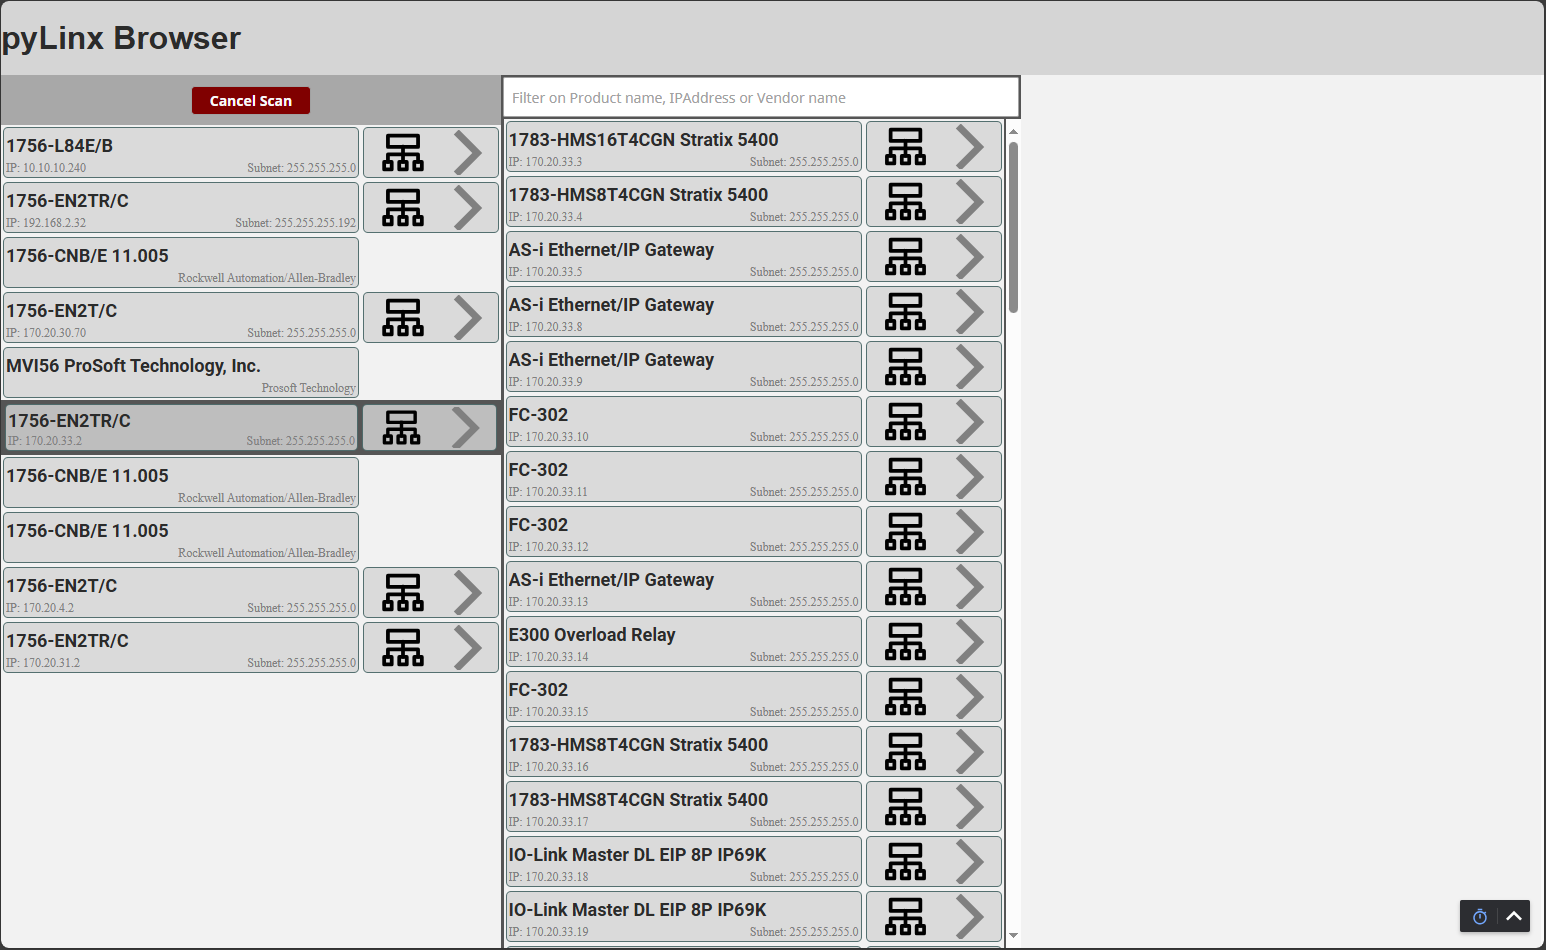Click network icon for FC-302 at 170.20.33.10

pos(906,422)
